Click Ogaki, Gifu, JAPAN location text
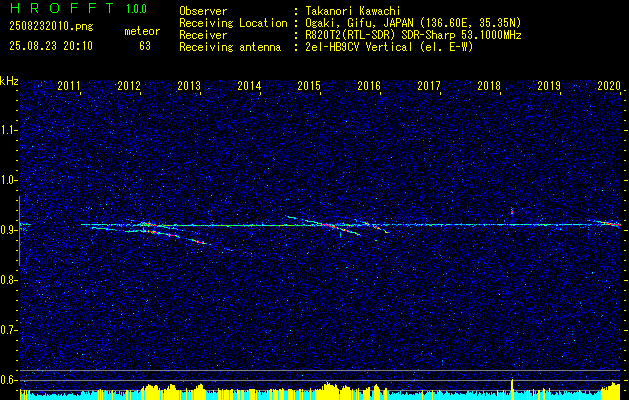The image size is (629, 400). [x=413, y=23]
